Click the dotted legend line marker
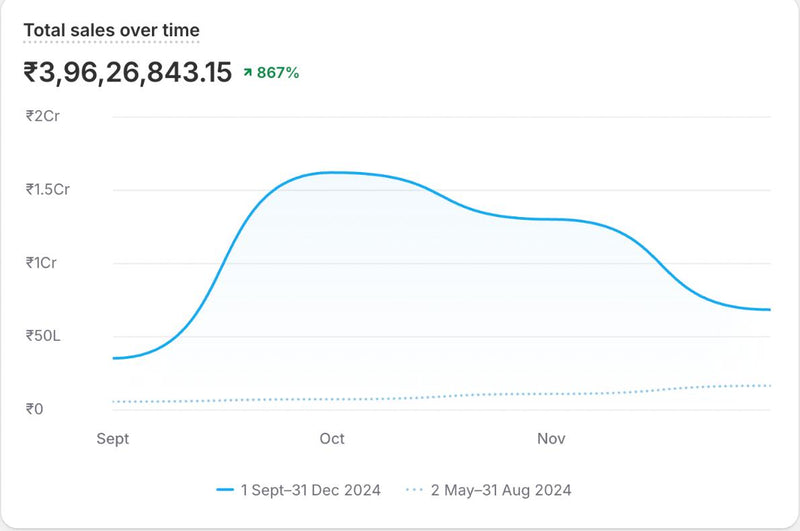Viewport: 800px width, 531px height. point(414,490)
